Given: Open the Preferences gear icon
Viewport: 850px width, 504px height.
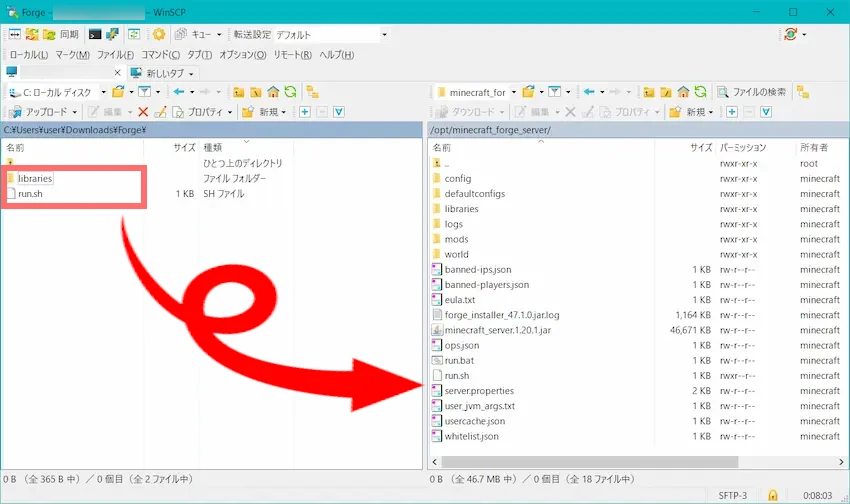Looking at the screenshot, I should 159,35.
